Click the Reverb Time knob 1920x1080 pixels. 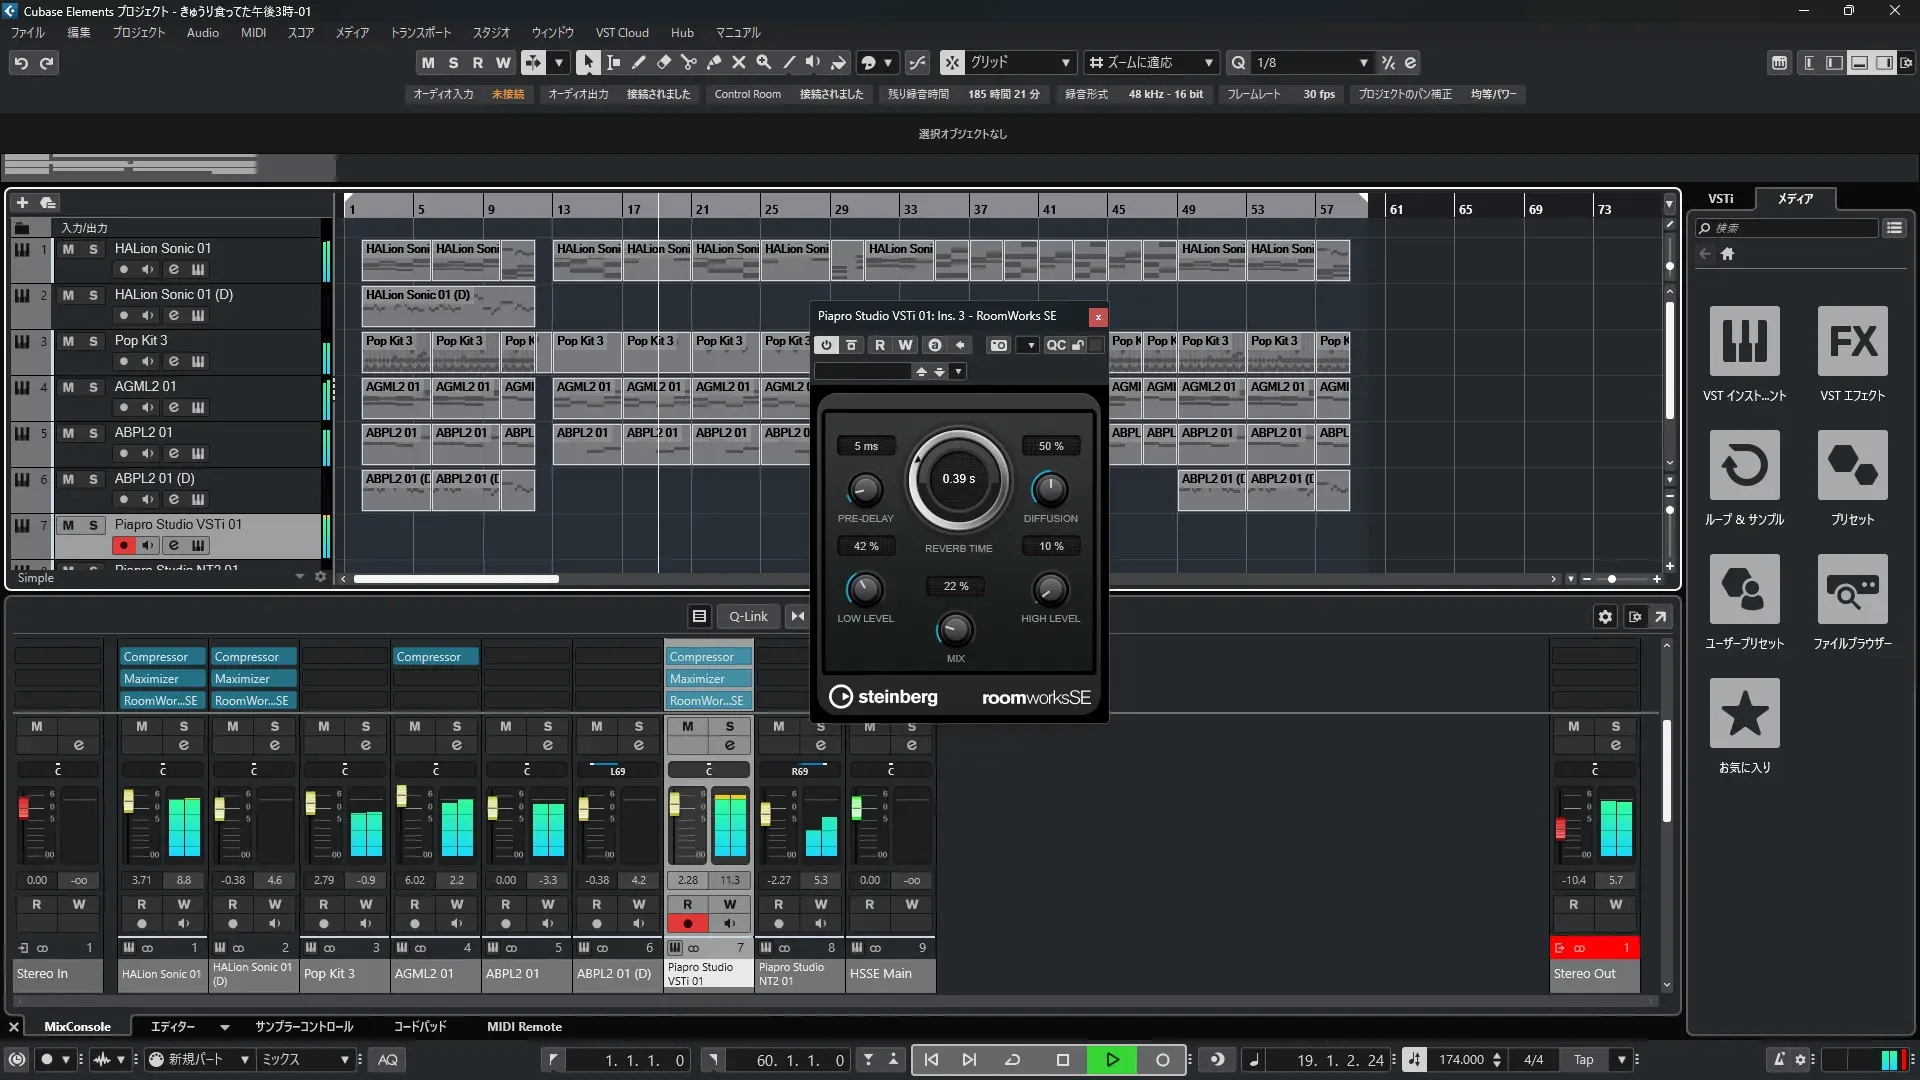(x=958, y=479)
